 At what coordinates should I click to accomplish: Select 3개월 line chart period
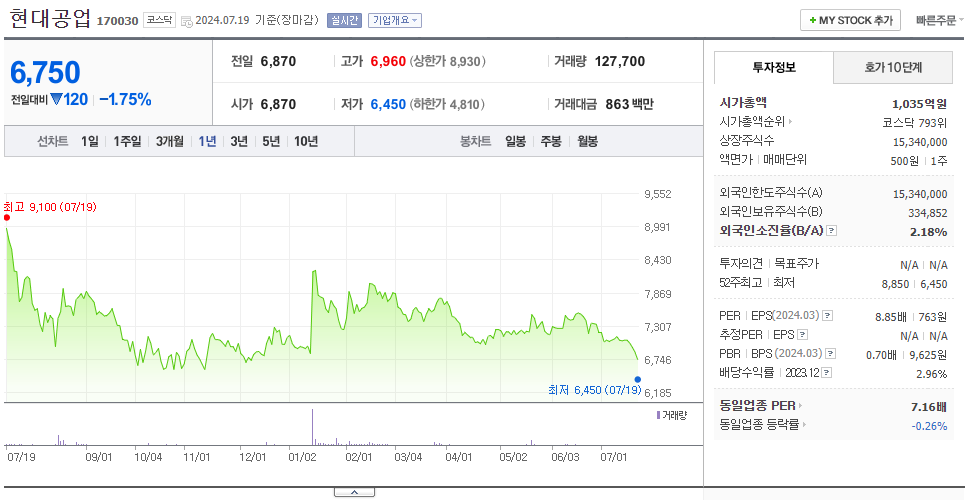click(170, 141)
